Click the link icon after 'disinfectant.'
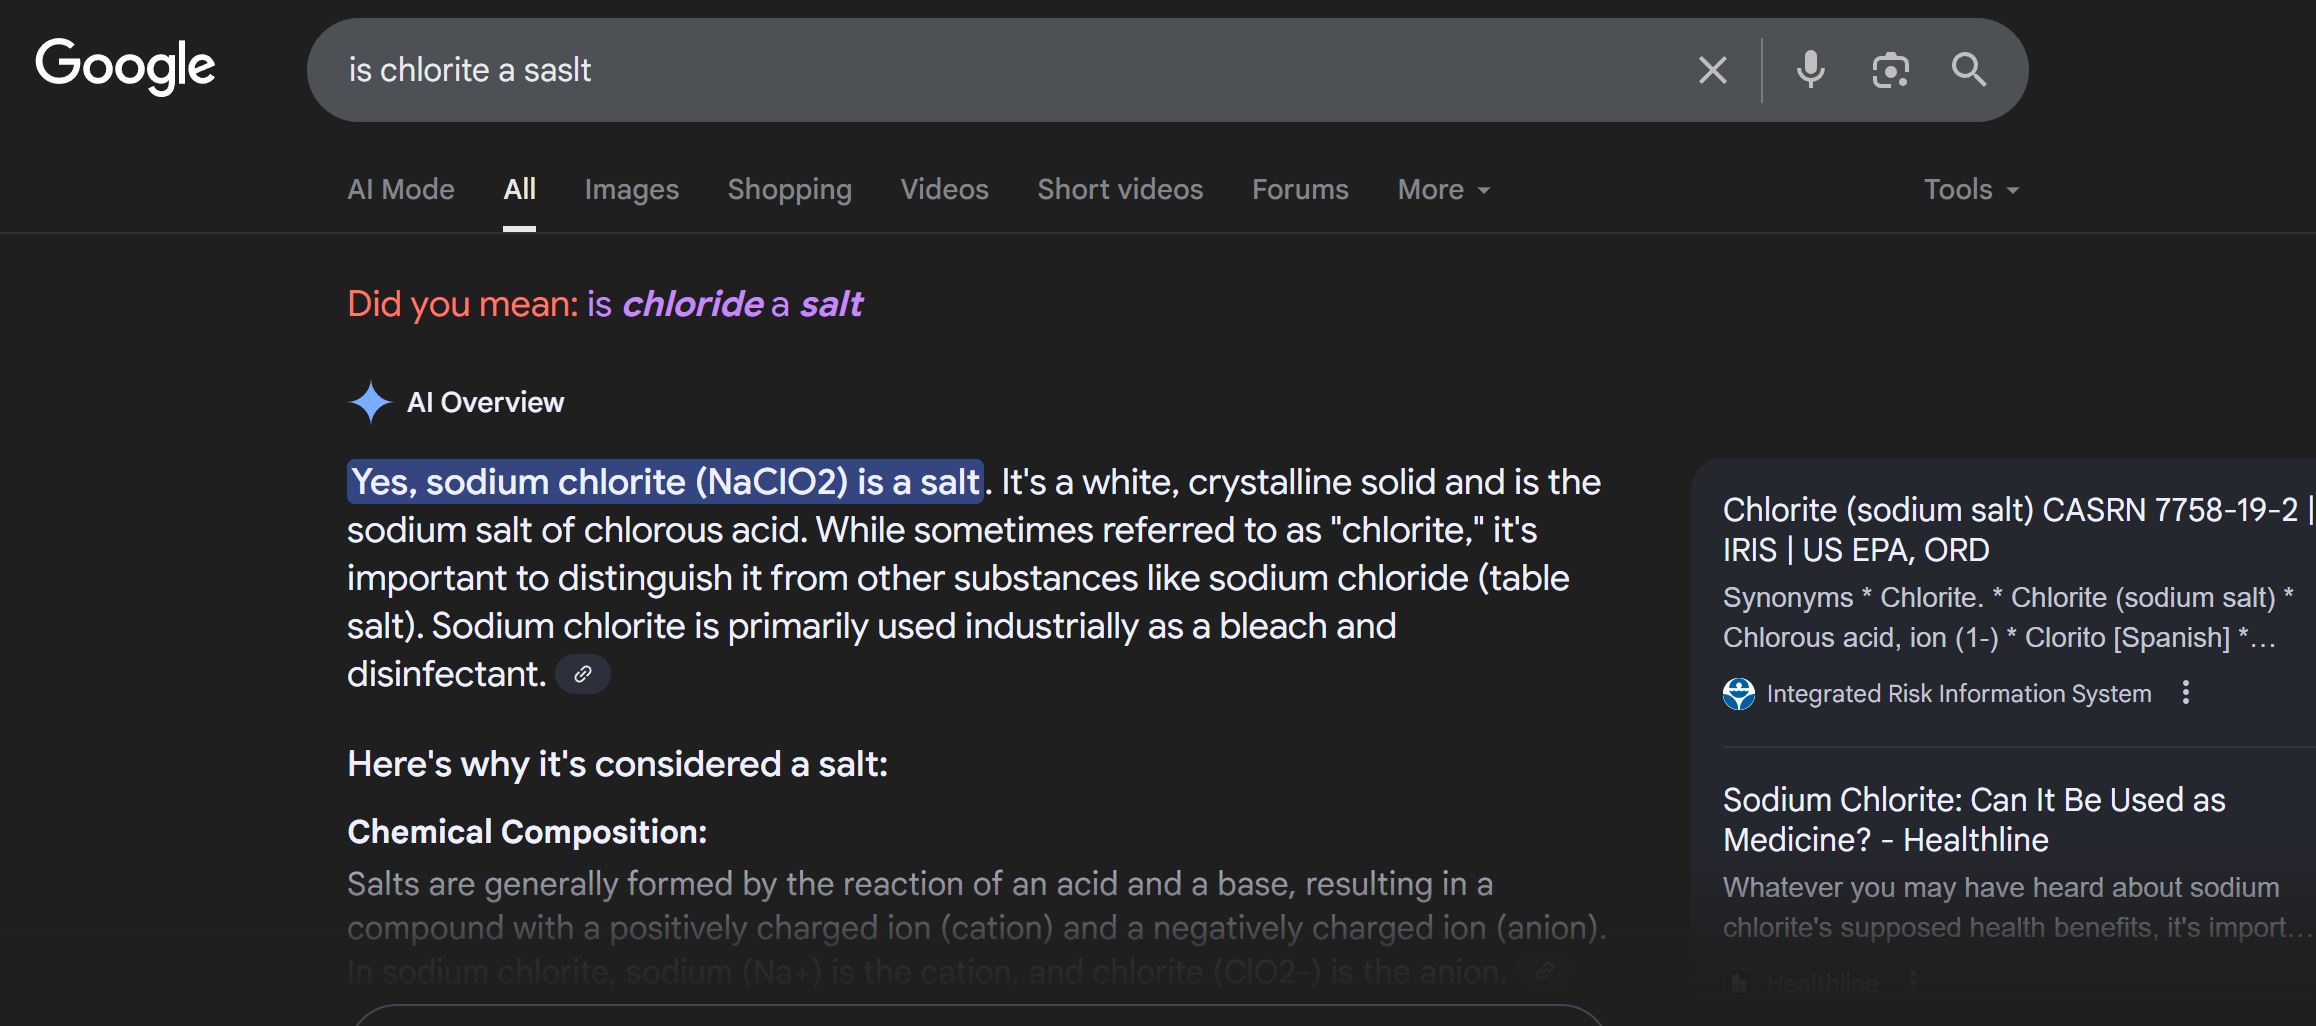Viewport: 2316px width, 1026px height. tap(582, 674)
